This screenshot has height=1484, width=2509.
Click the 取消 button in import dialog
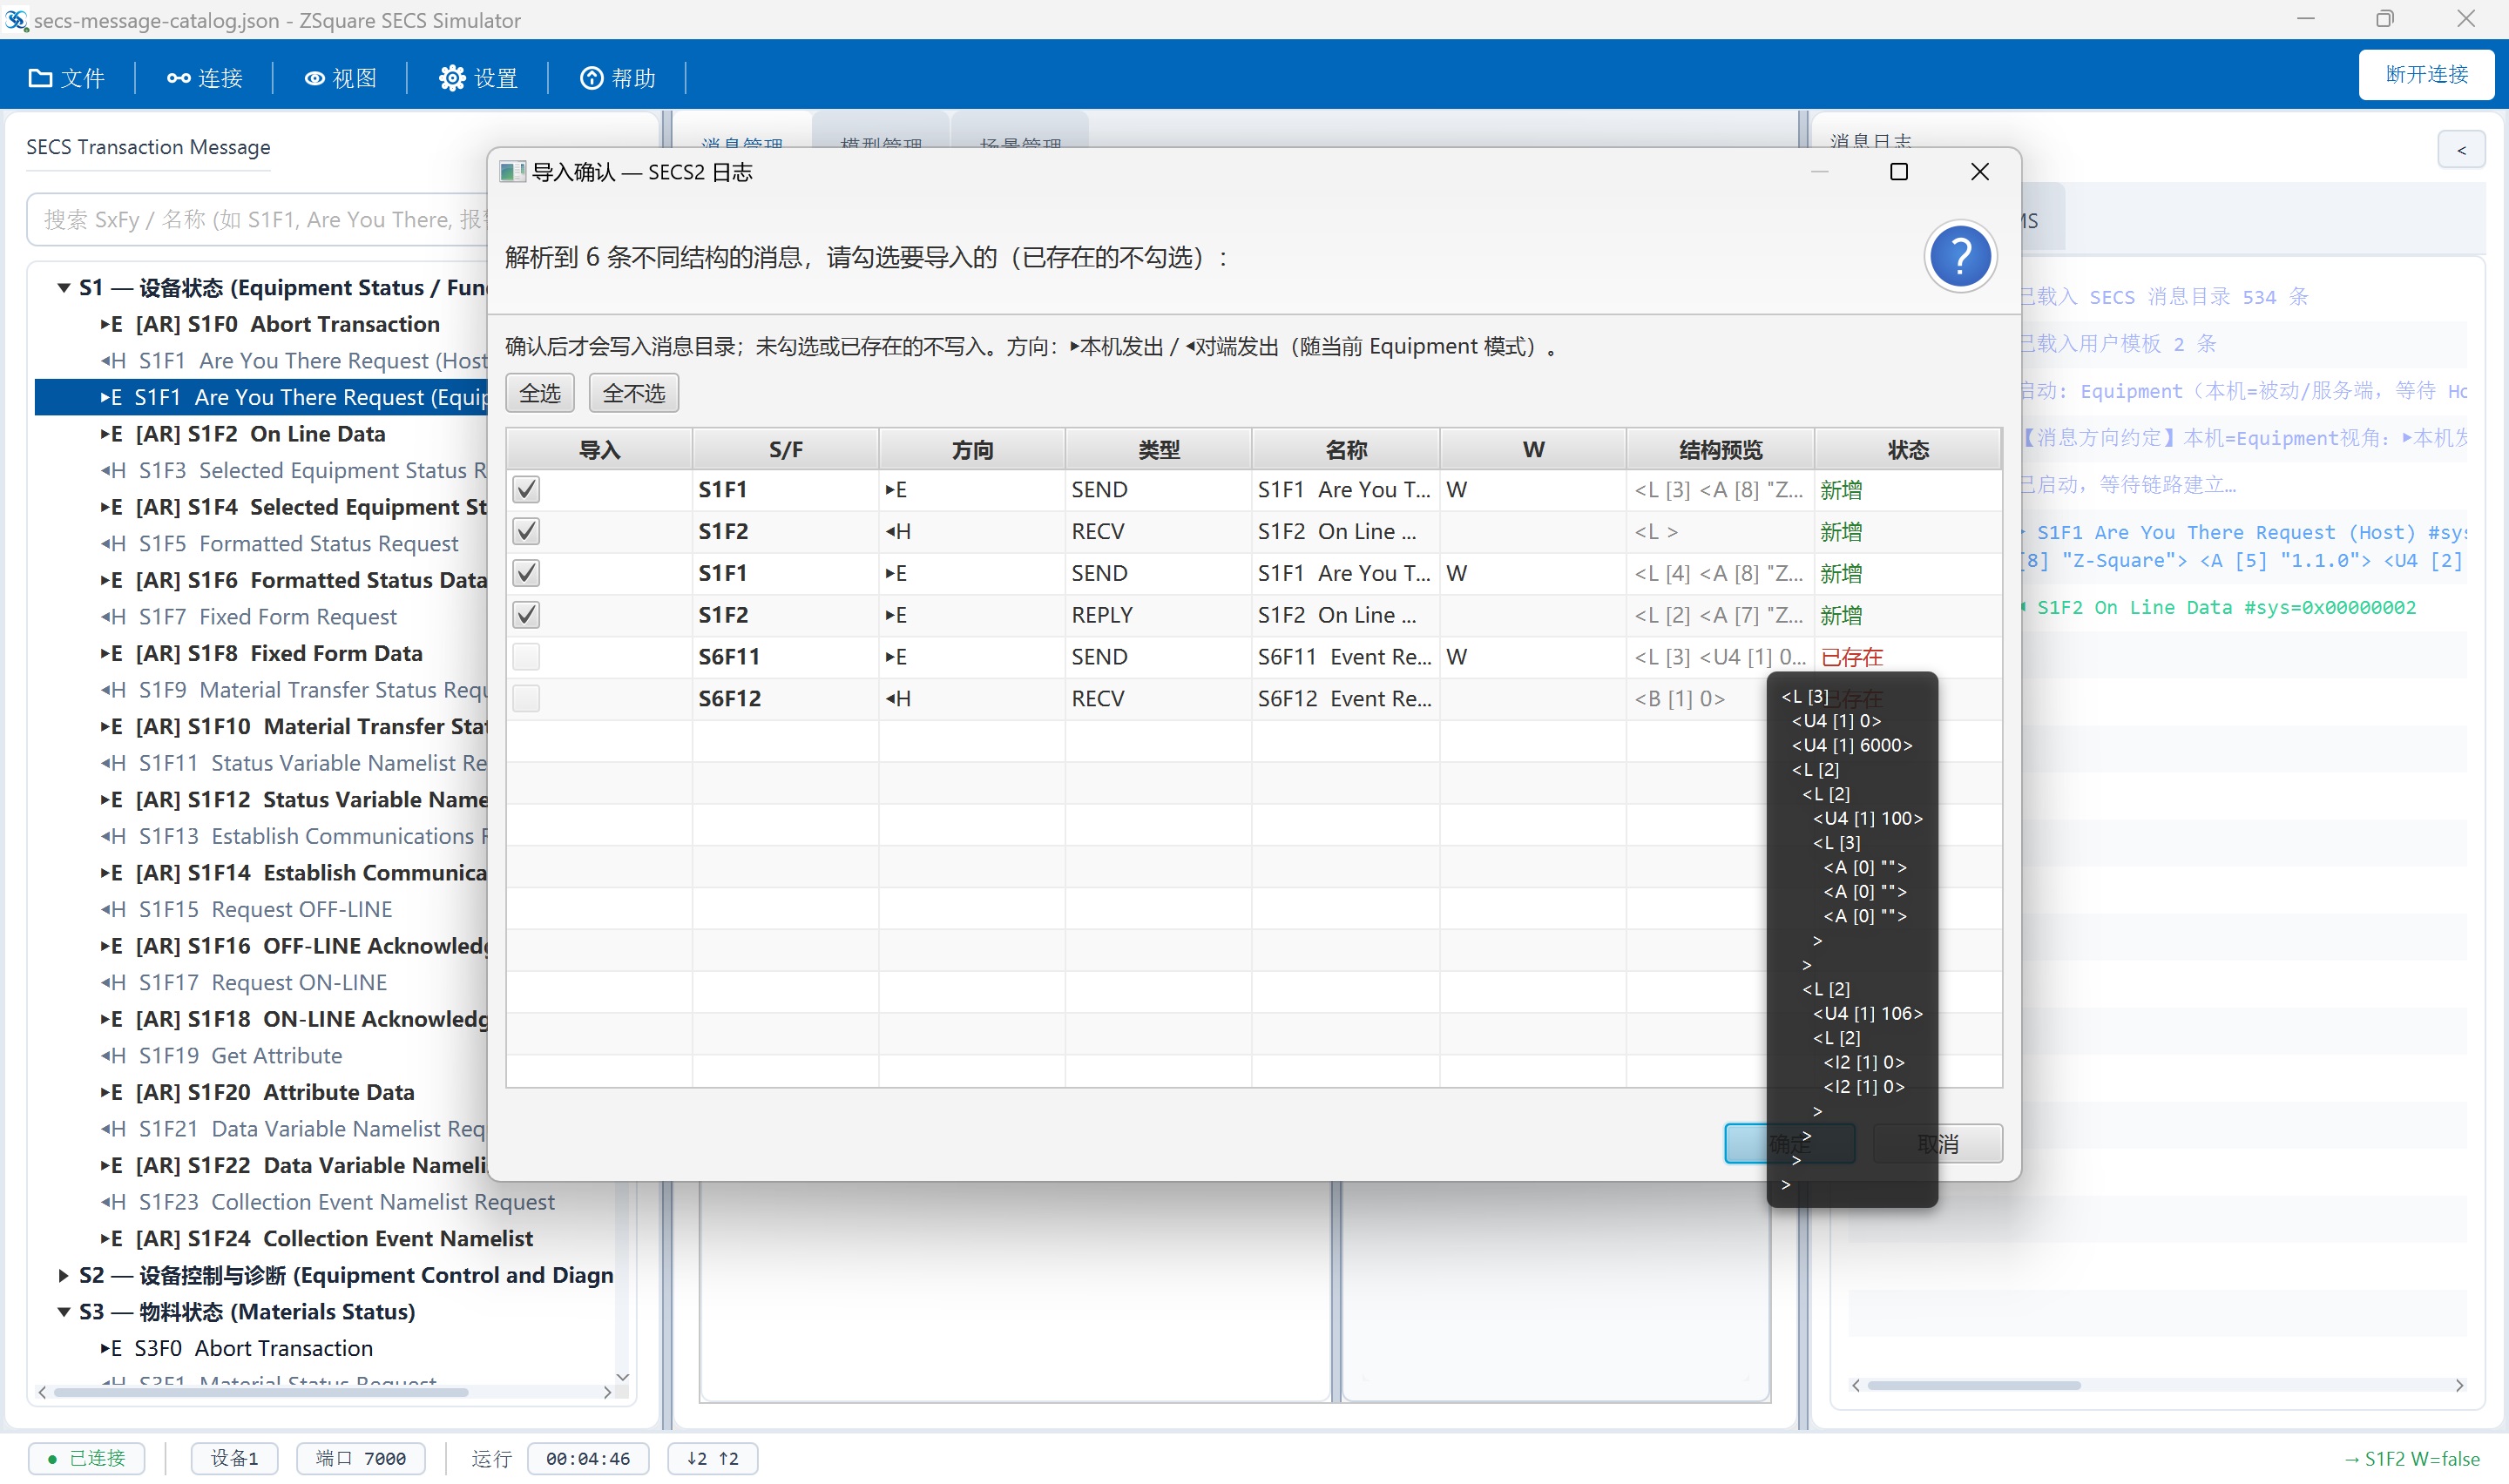[x=1937, y=1143]
